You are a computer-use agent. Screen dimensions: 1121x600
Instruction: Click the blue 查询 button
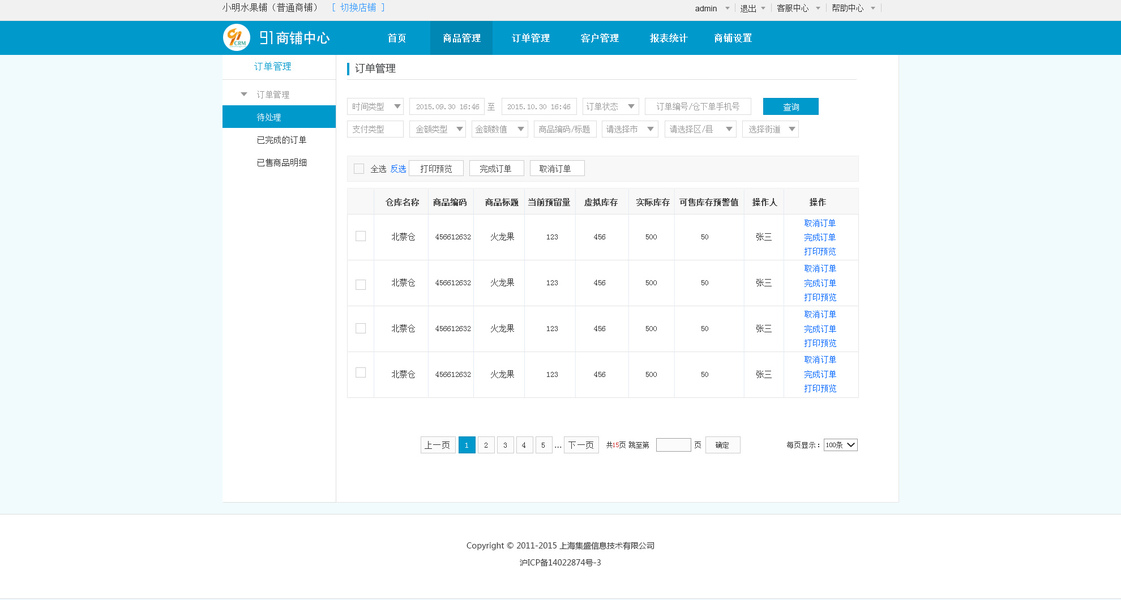coord(791,107)
